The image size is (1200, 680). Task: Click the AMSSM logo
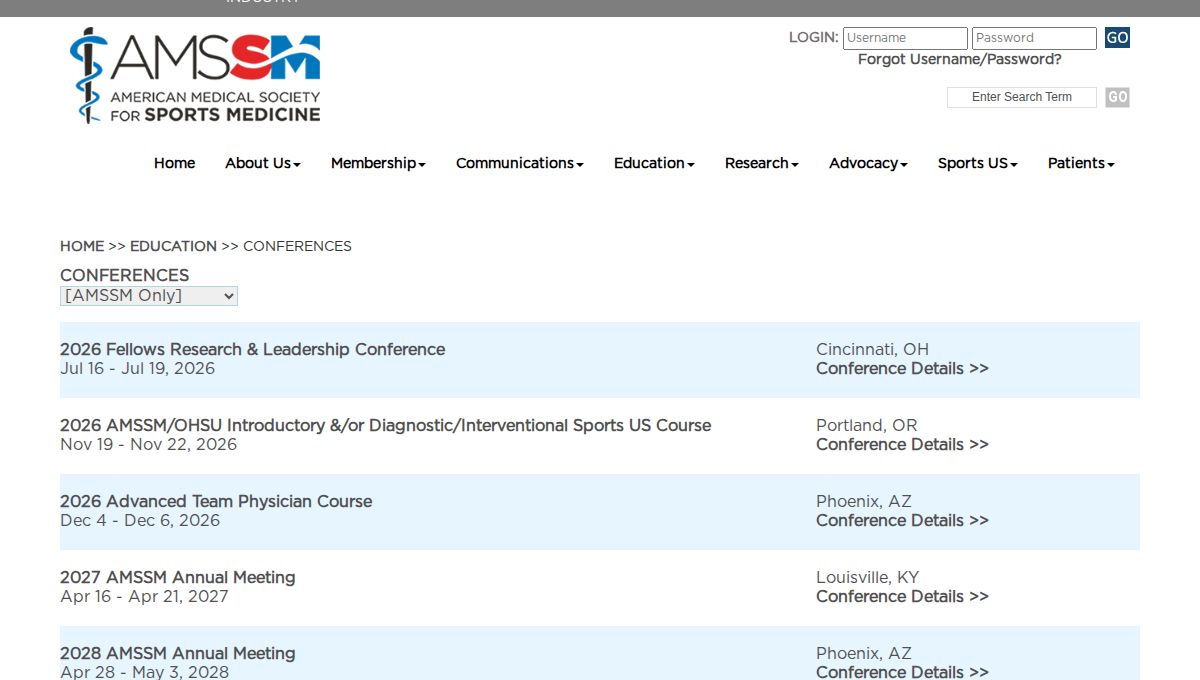[195, 76]
